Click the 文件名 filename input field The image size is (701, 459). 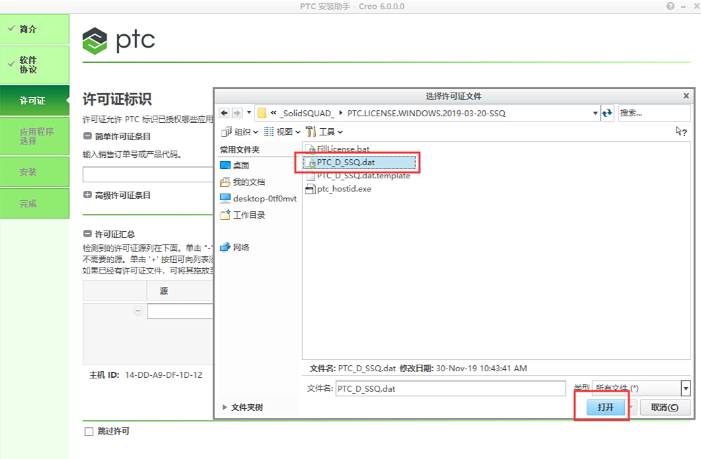tap(449, 387)
